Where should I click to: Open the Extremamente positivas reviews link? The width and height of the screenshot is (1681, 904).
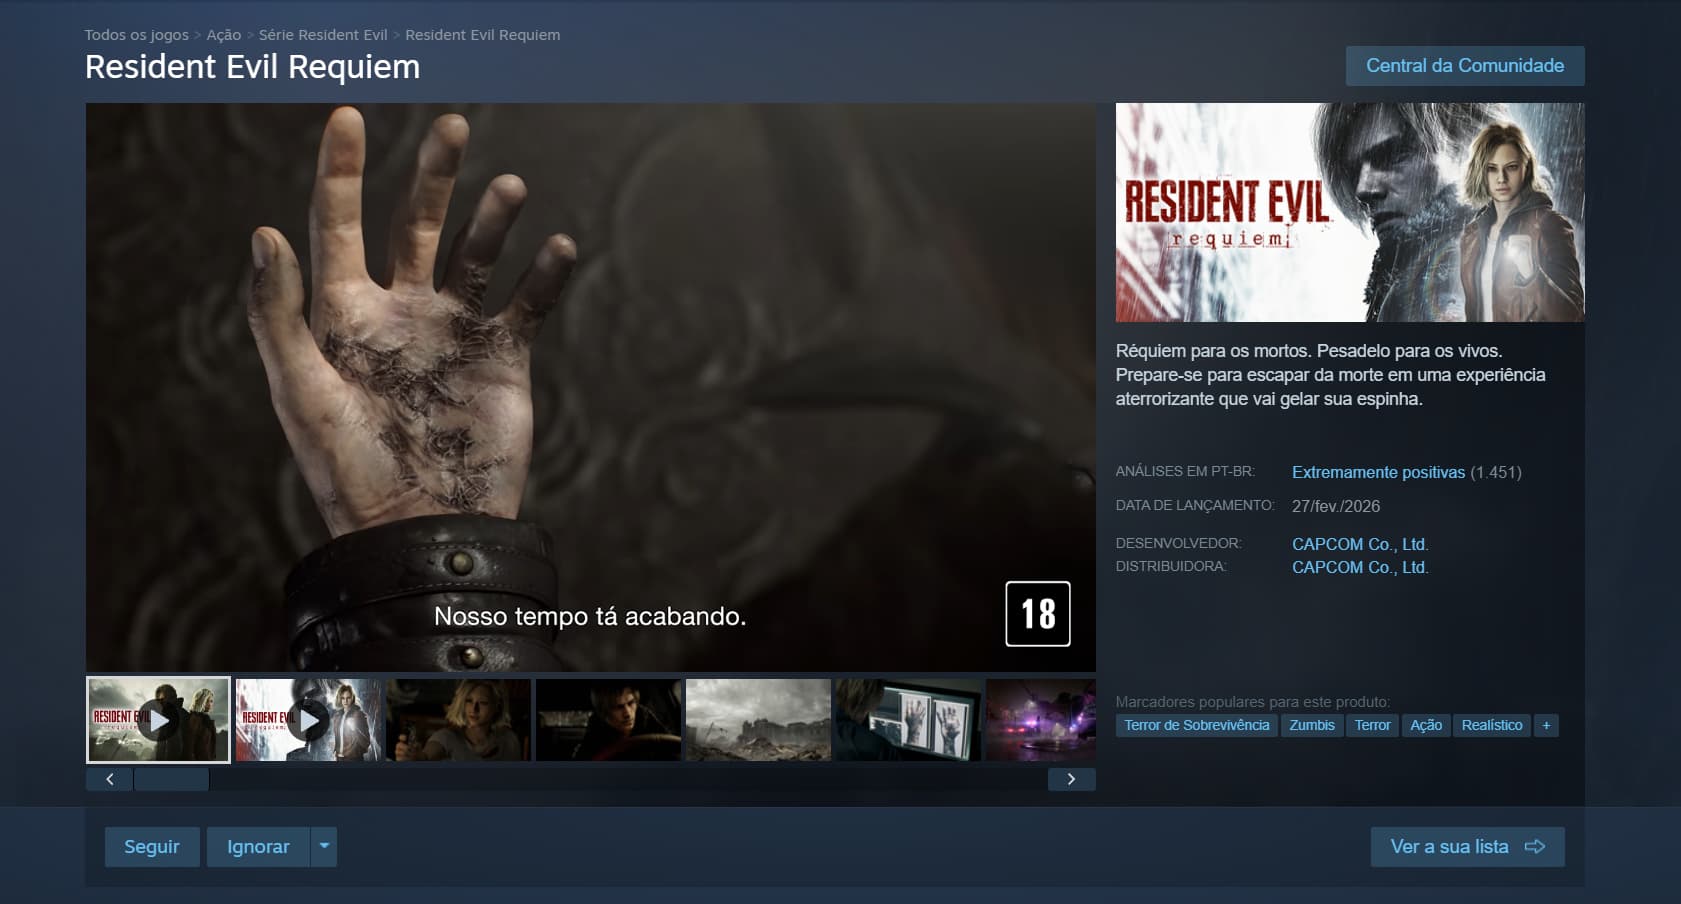click(x=1377, y=472)
